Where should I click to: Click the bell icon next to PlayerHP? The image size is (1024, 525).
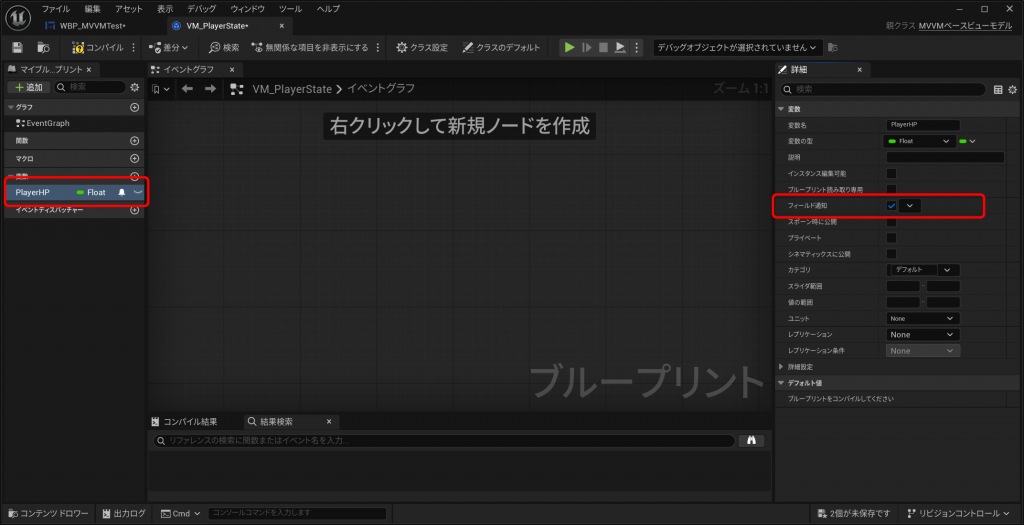click(x=122, y=192)
